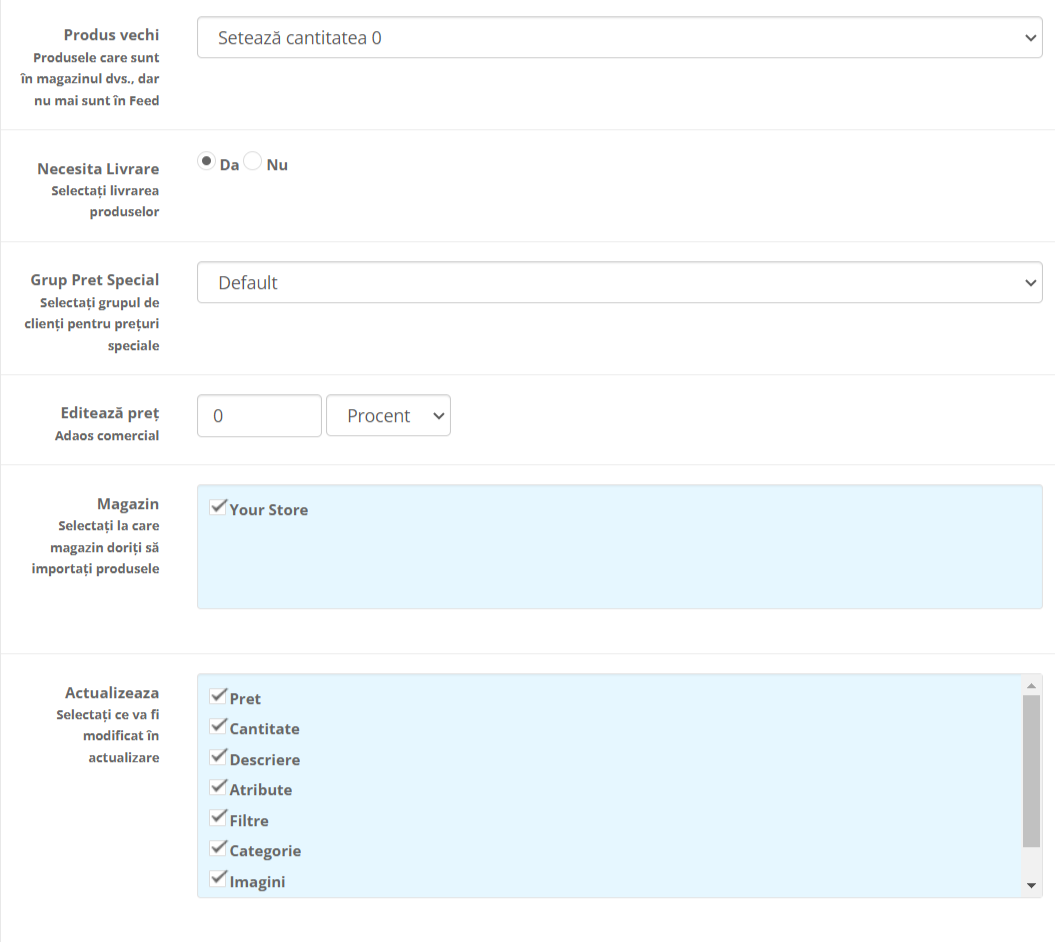
Task: Uncheck the Categorie checkbox
Action: 218,848
